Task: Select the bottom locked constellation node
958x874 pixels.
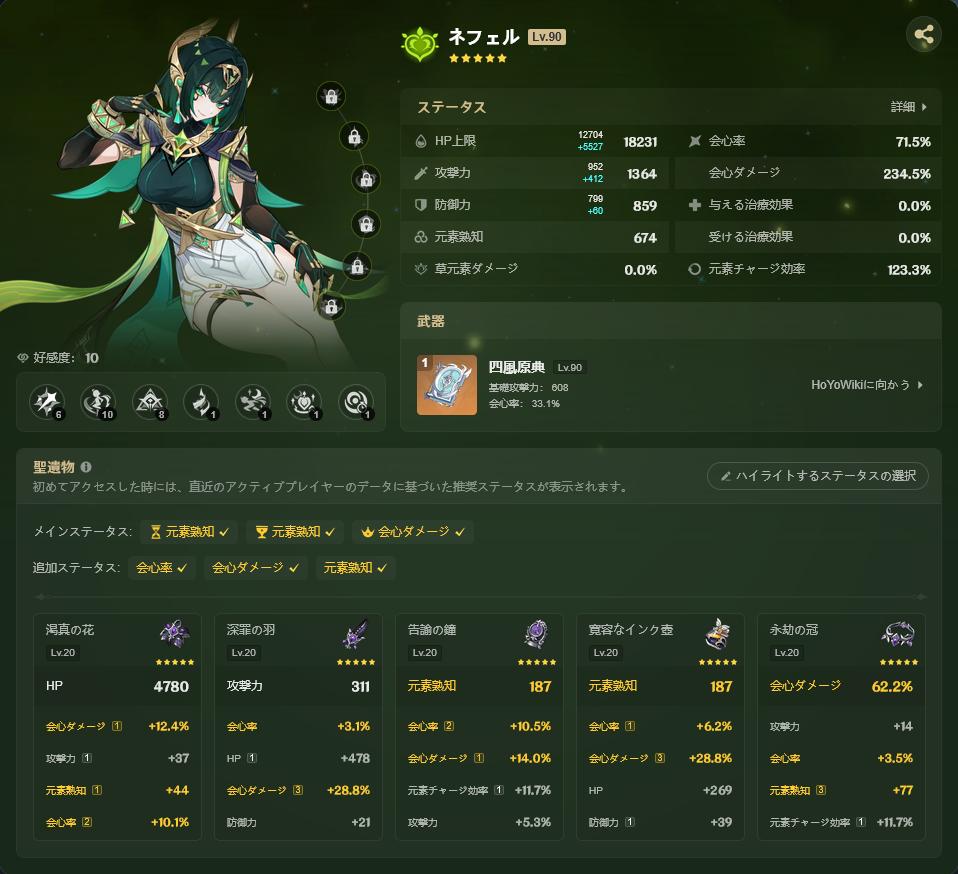Action: pos(331,307)
